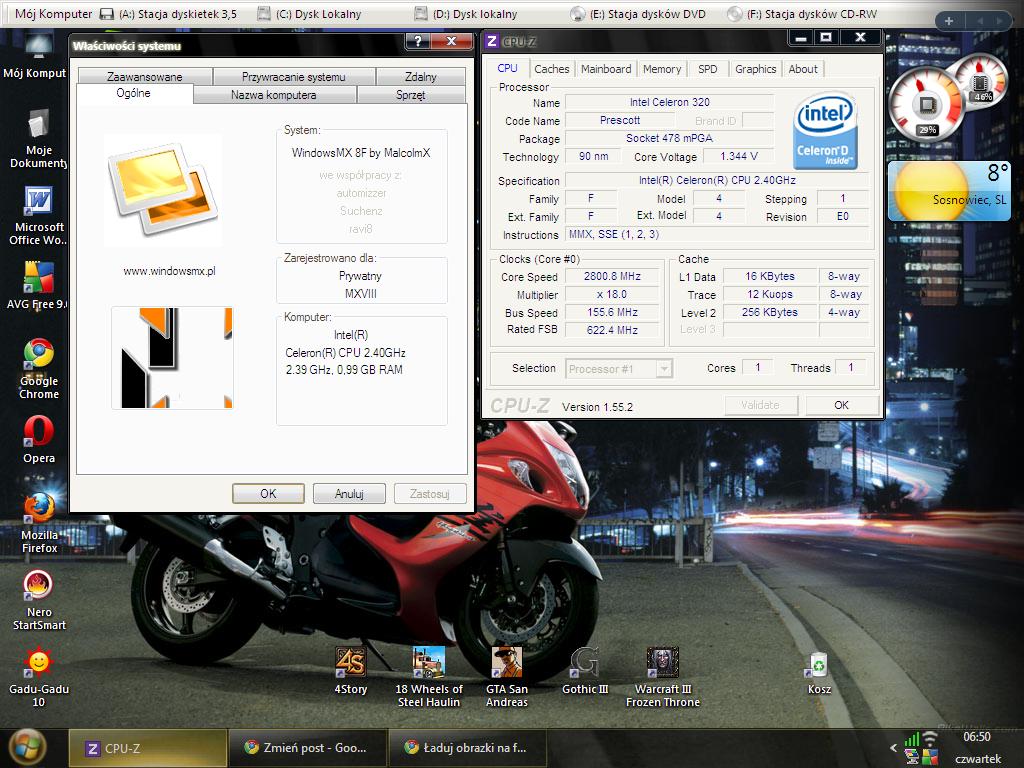
Task: Click the Sosnowiec weather gadget
Action: coord(948,191)
